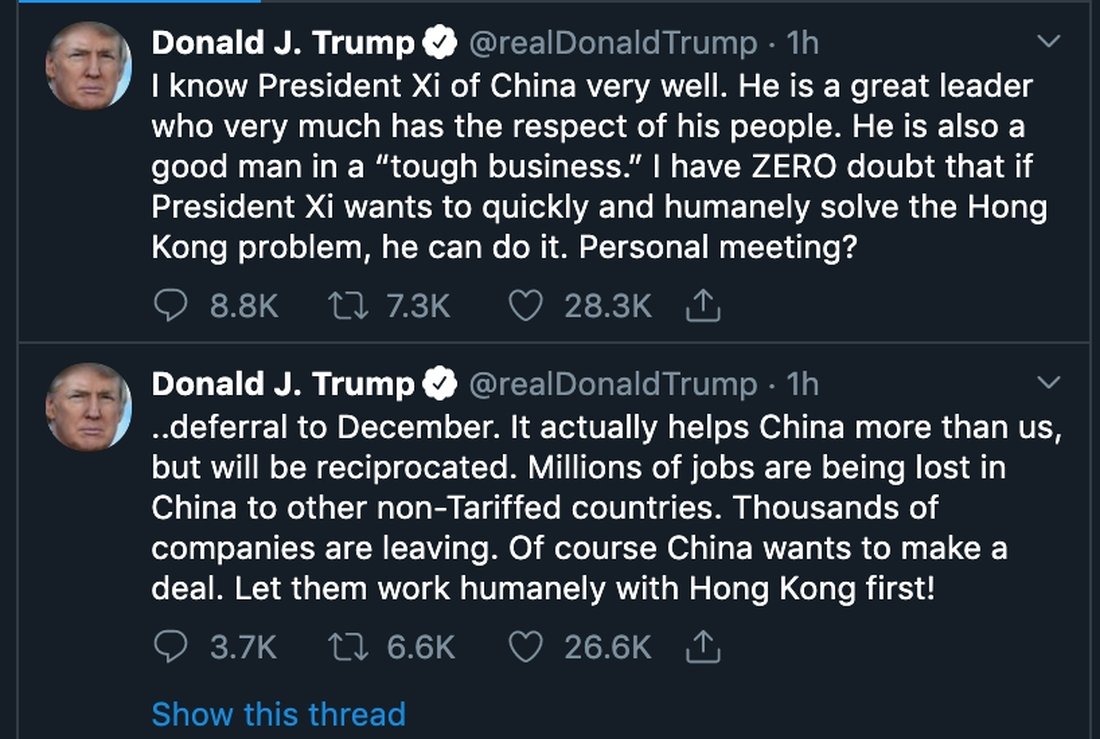1100x739 pixels.
Task: Click Show this thread link
Action: tap(278, 714)
